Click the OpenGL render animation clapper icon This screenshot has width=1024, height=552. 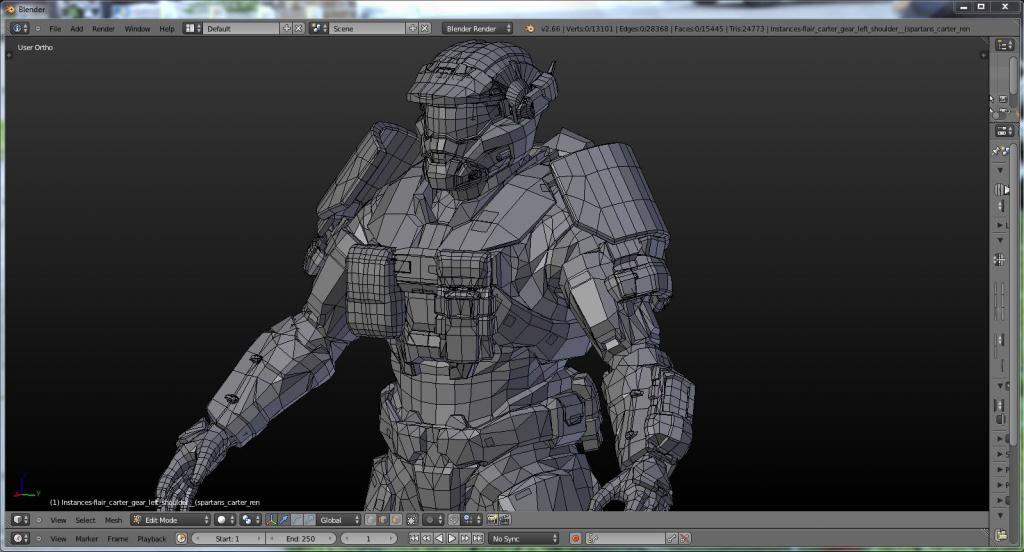tap(505, 520)
